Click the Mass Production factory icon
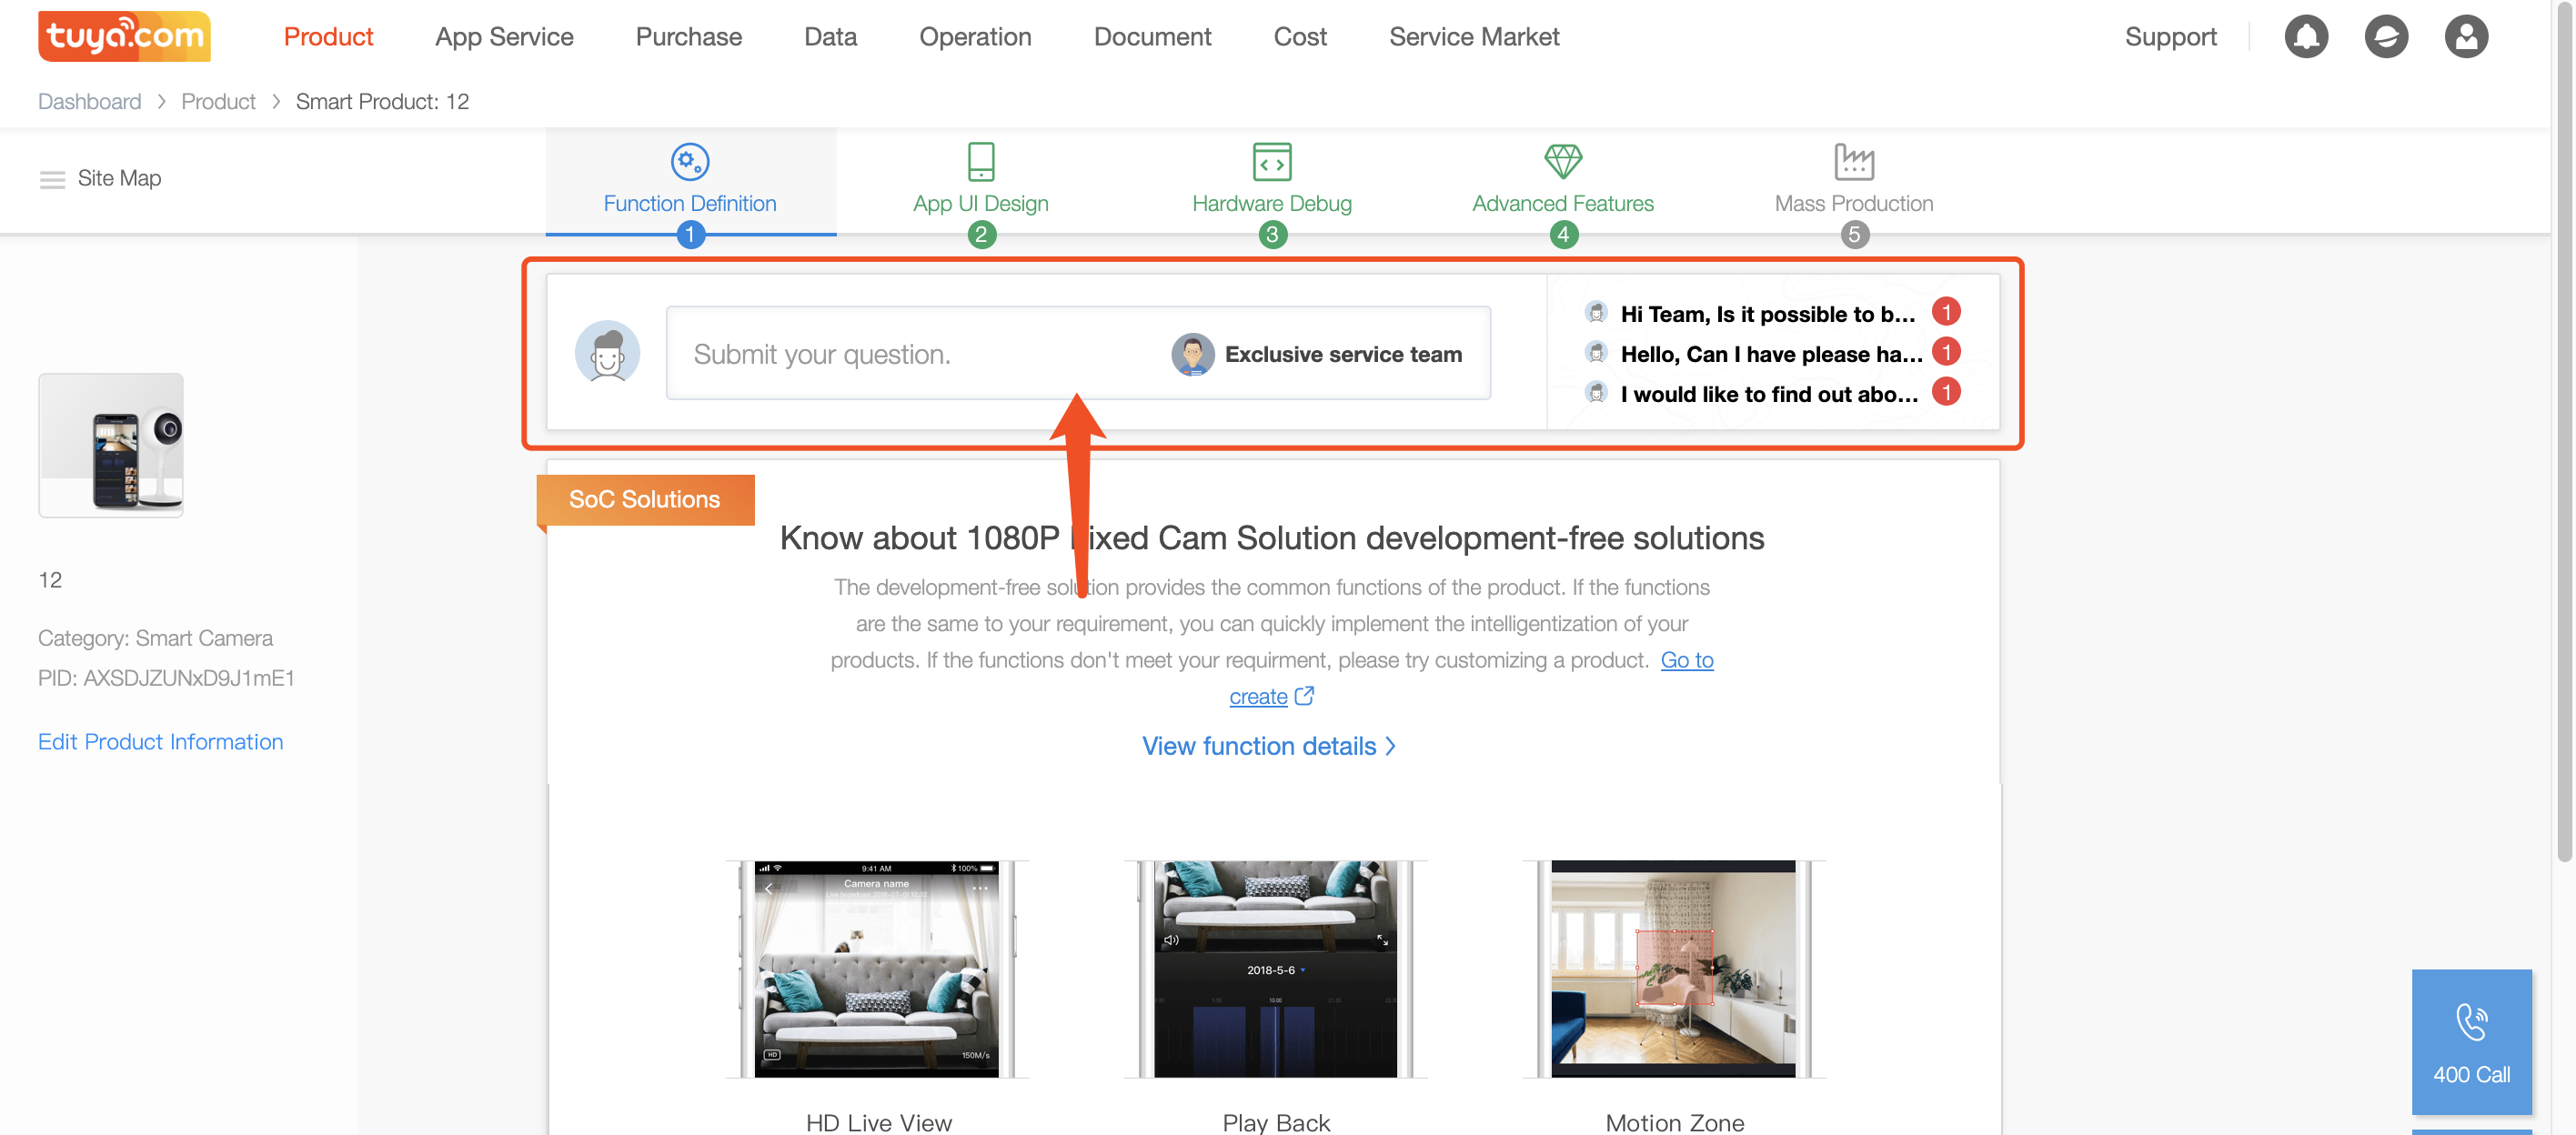The image size is (2576, 1135). (x=1854, y=161)
